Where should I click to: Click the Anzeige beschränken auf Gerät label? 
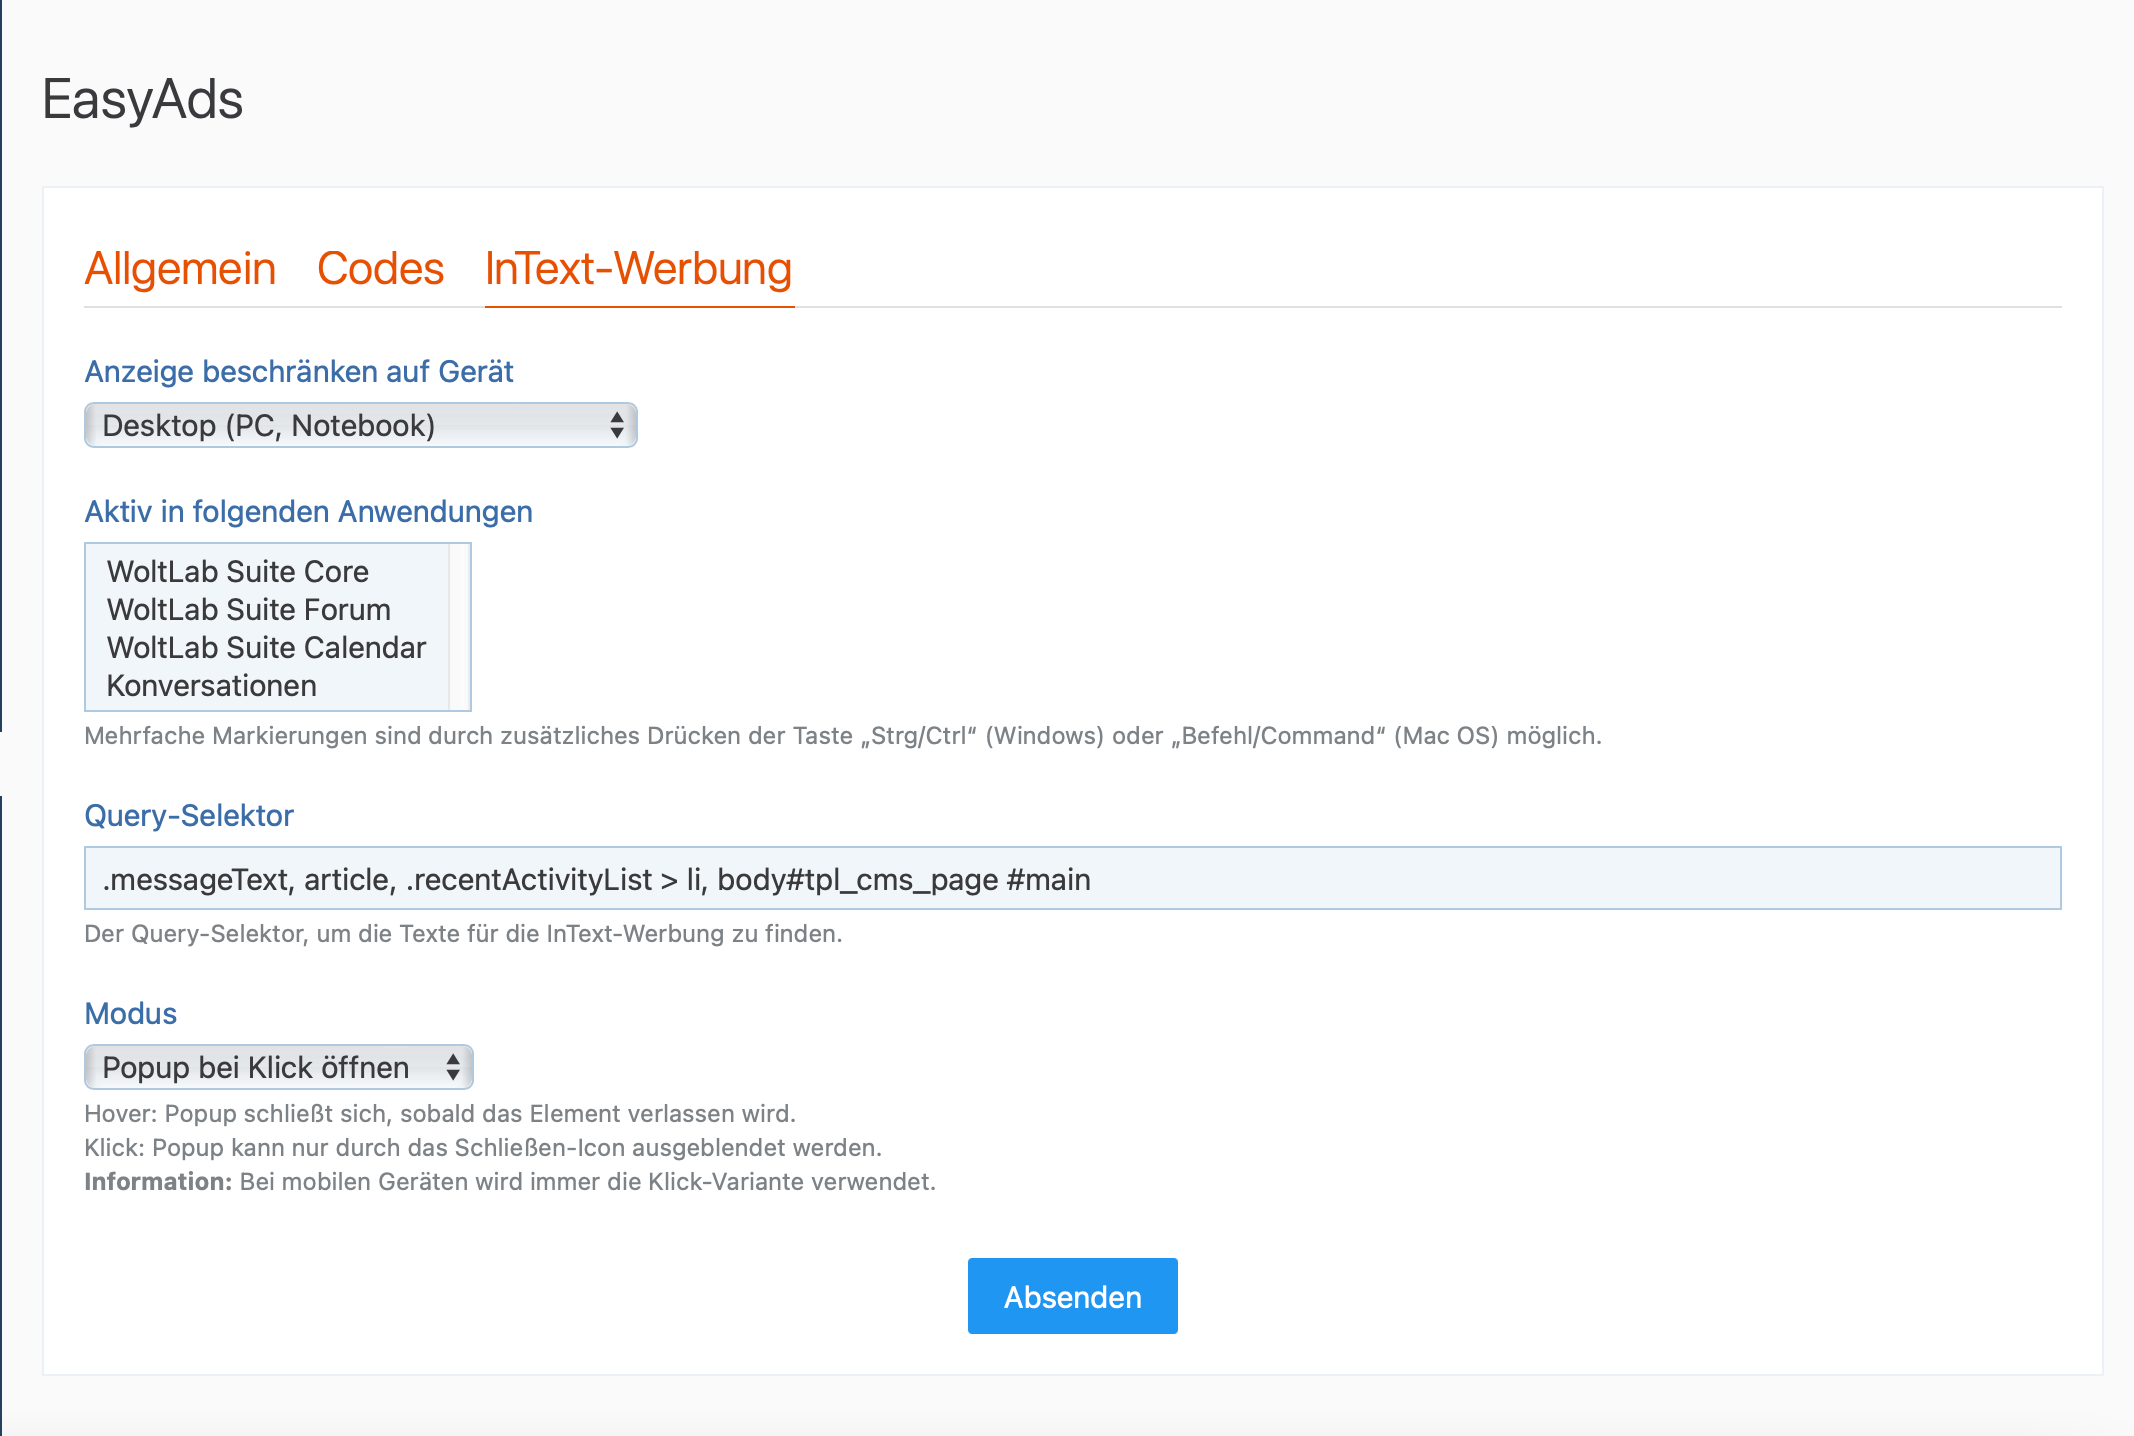click(298, 372)
